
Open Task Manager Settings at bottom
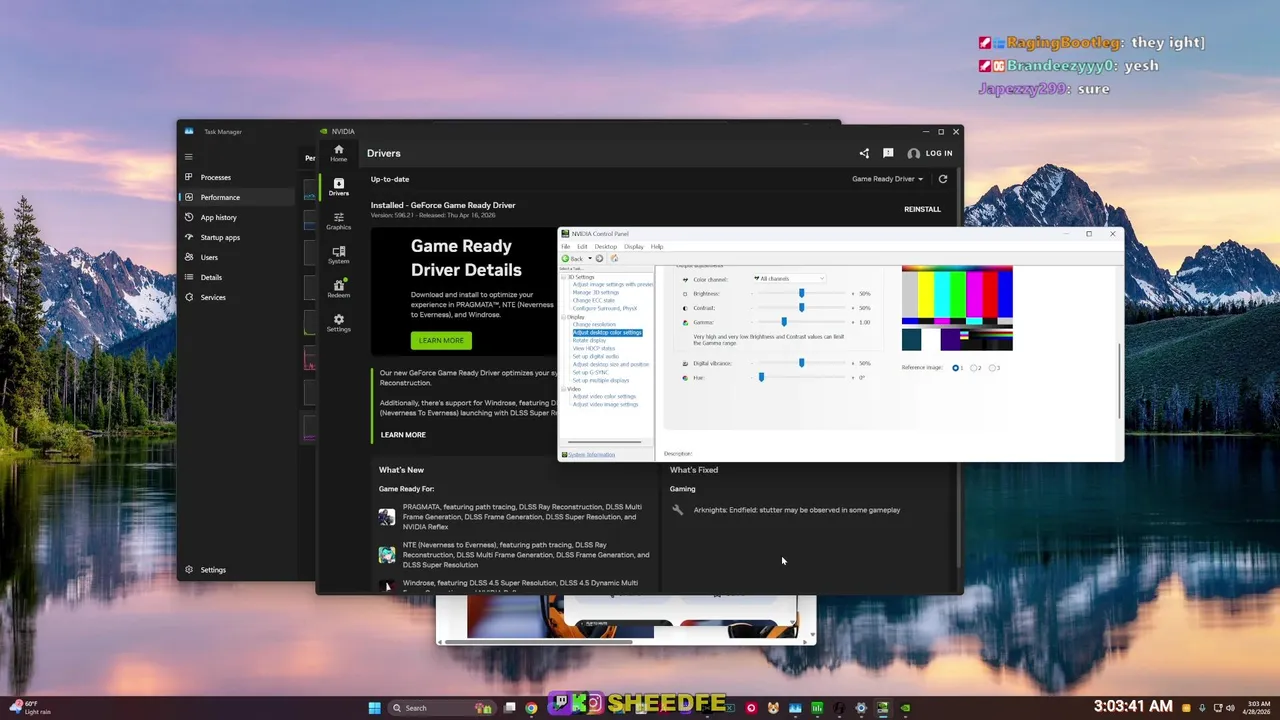[238, 570]
